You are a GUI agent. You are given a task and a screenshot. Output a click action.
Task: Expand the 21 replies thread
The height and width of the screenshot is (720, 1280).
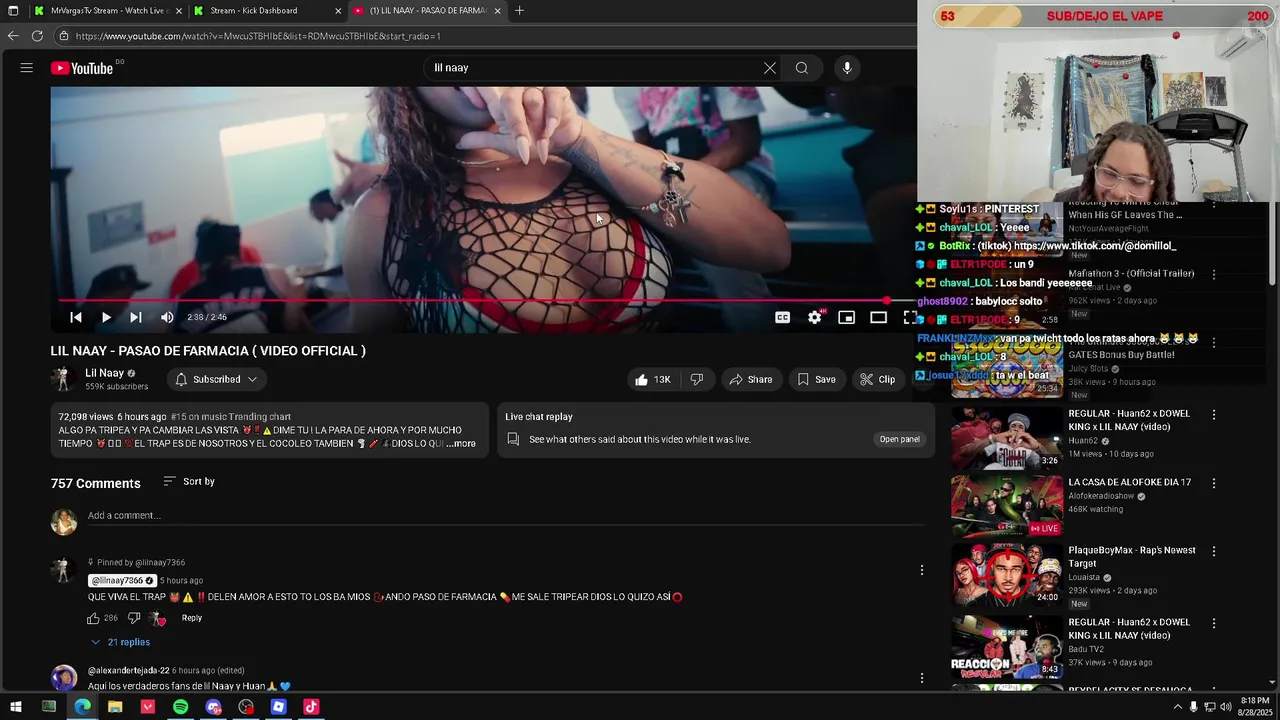click(x=120, y=642)
